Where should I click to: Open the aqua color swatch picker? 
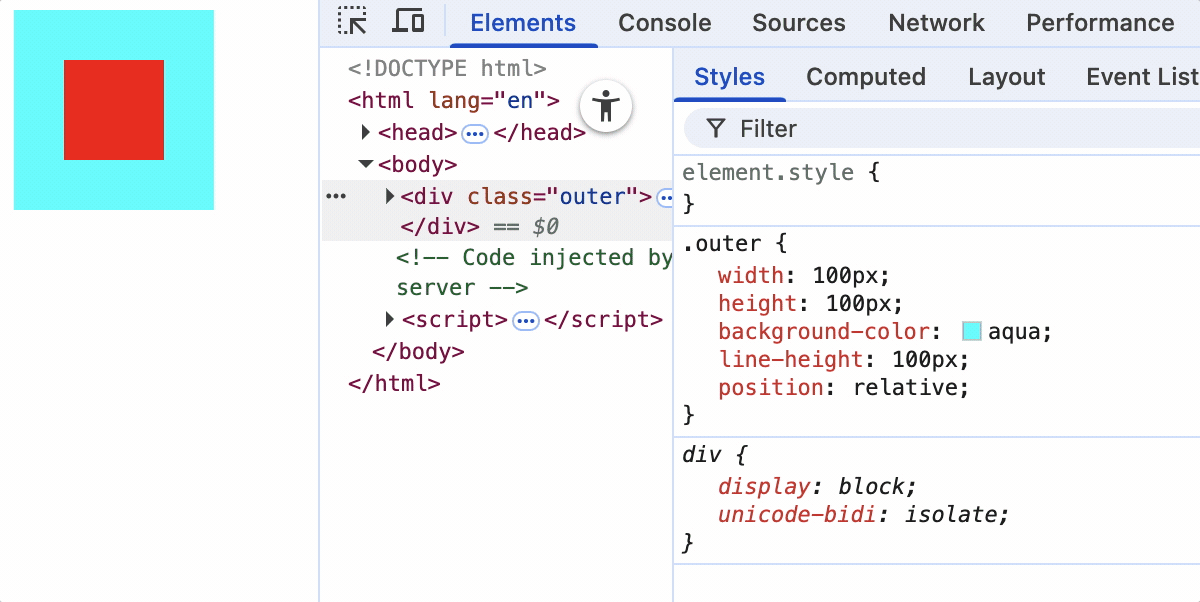(x=972, y=332)
